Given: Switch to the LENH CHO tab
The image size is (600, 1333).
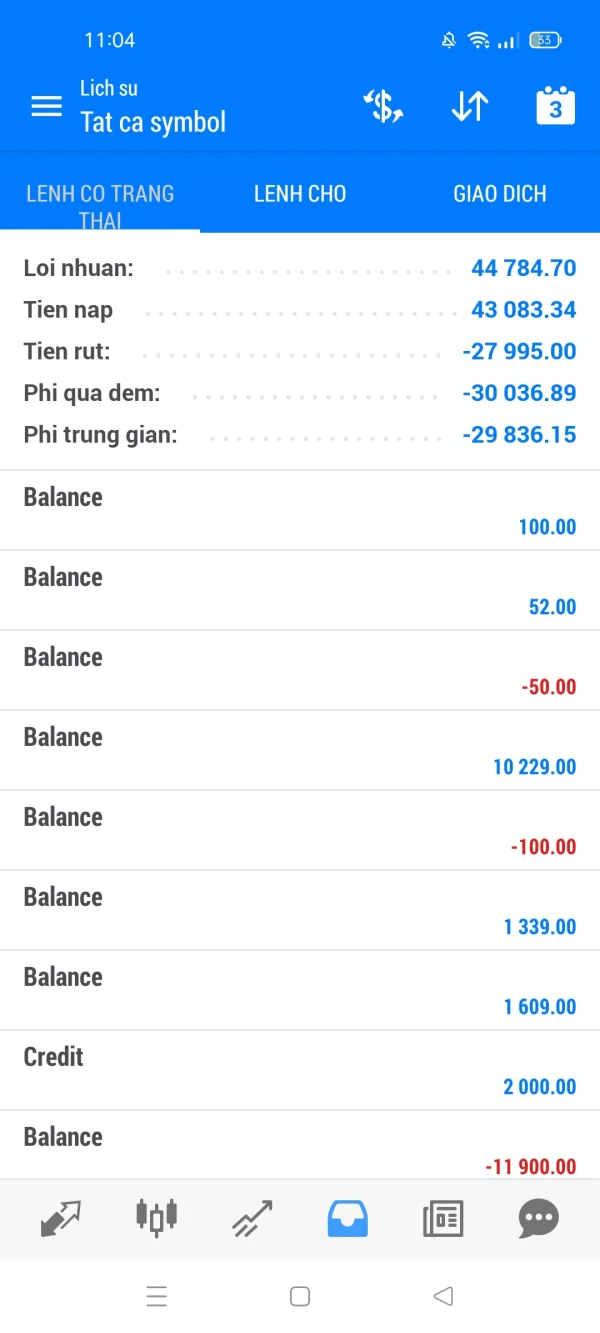Looking at the screenshot, I should coord(300,194).
